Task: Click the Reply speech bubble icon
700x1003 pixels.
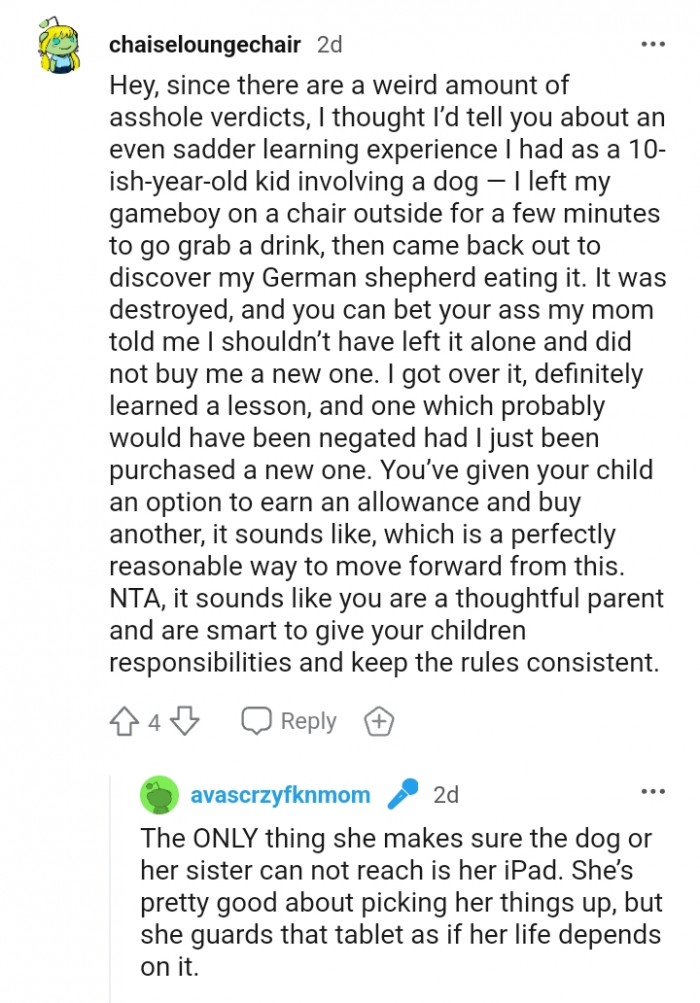Action: pyautogui.click(x=258, y=720)
